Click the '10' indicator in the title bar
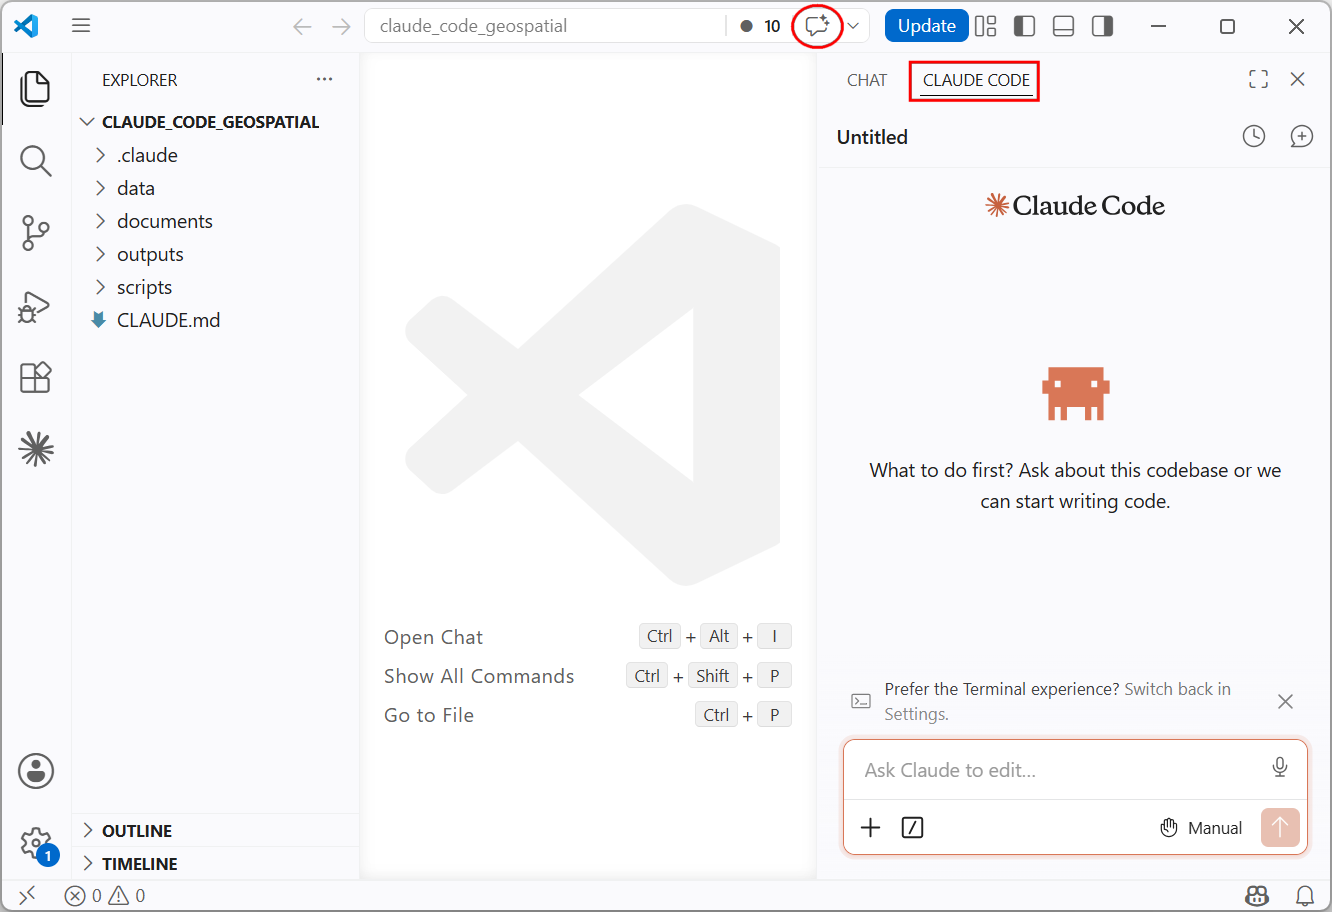The width and height of the screenshot is (1332, 912). (761, 26)
